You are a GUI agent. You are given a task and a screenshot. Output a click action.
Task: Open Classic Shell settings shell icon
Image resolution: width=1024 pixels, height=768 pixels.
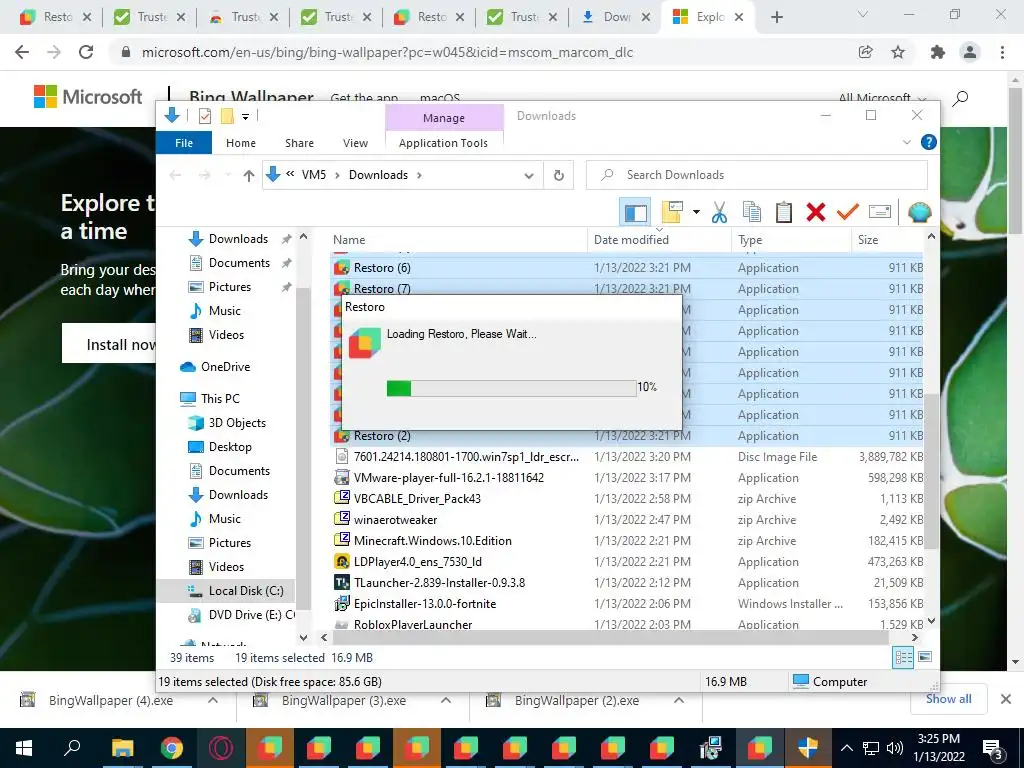point(920,212)
